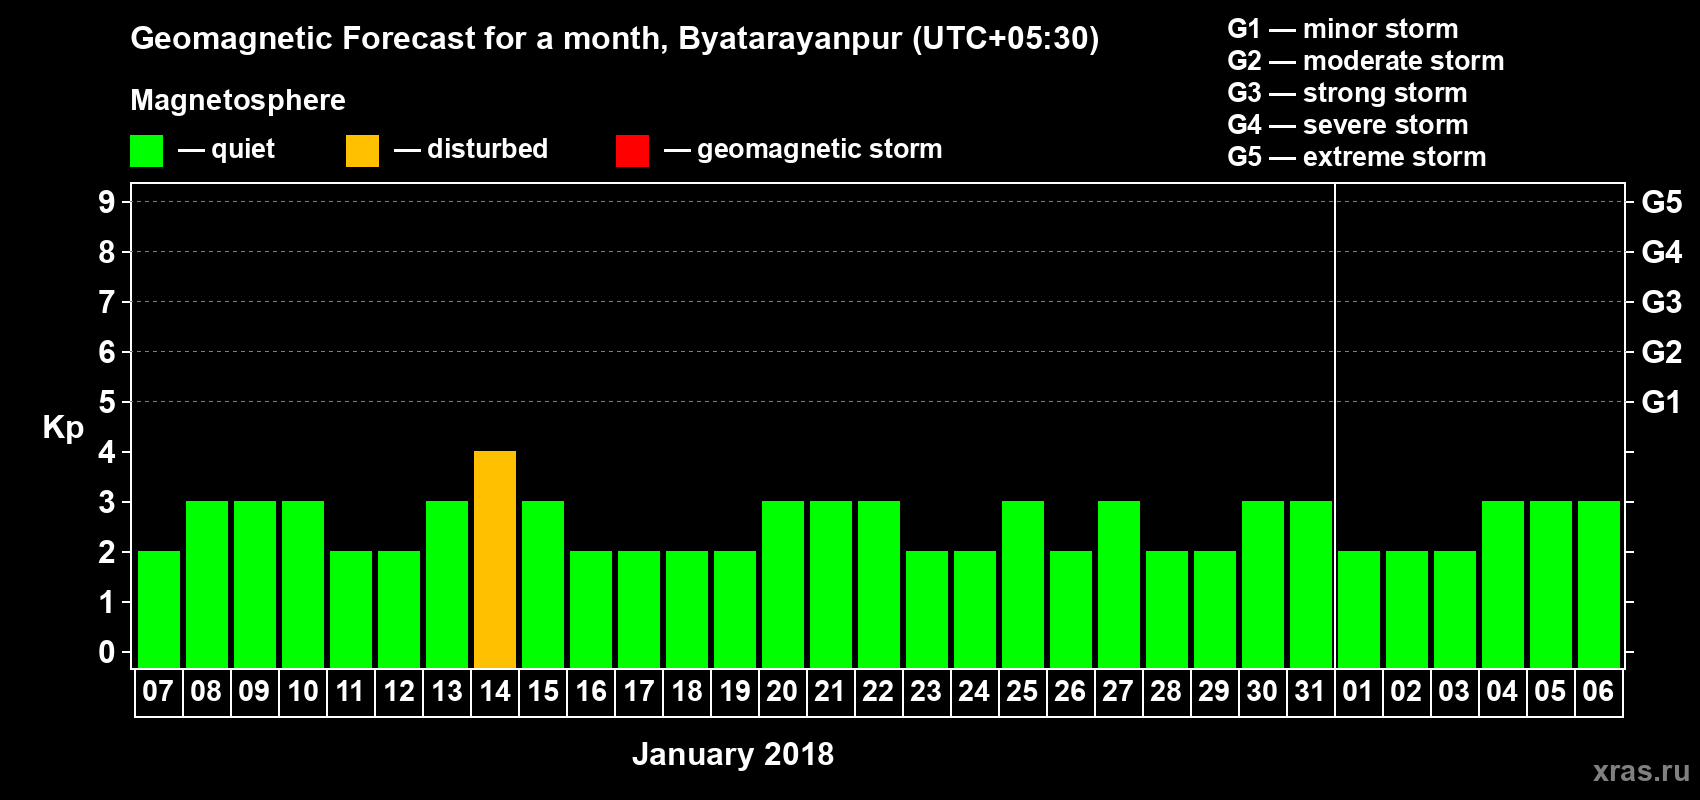
Task: Click the date label 08
Action: click(x=206, y=691)
